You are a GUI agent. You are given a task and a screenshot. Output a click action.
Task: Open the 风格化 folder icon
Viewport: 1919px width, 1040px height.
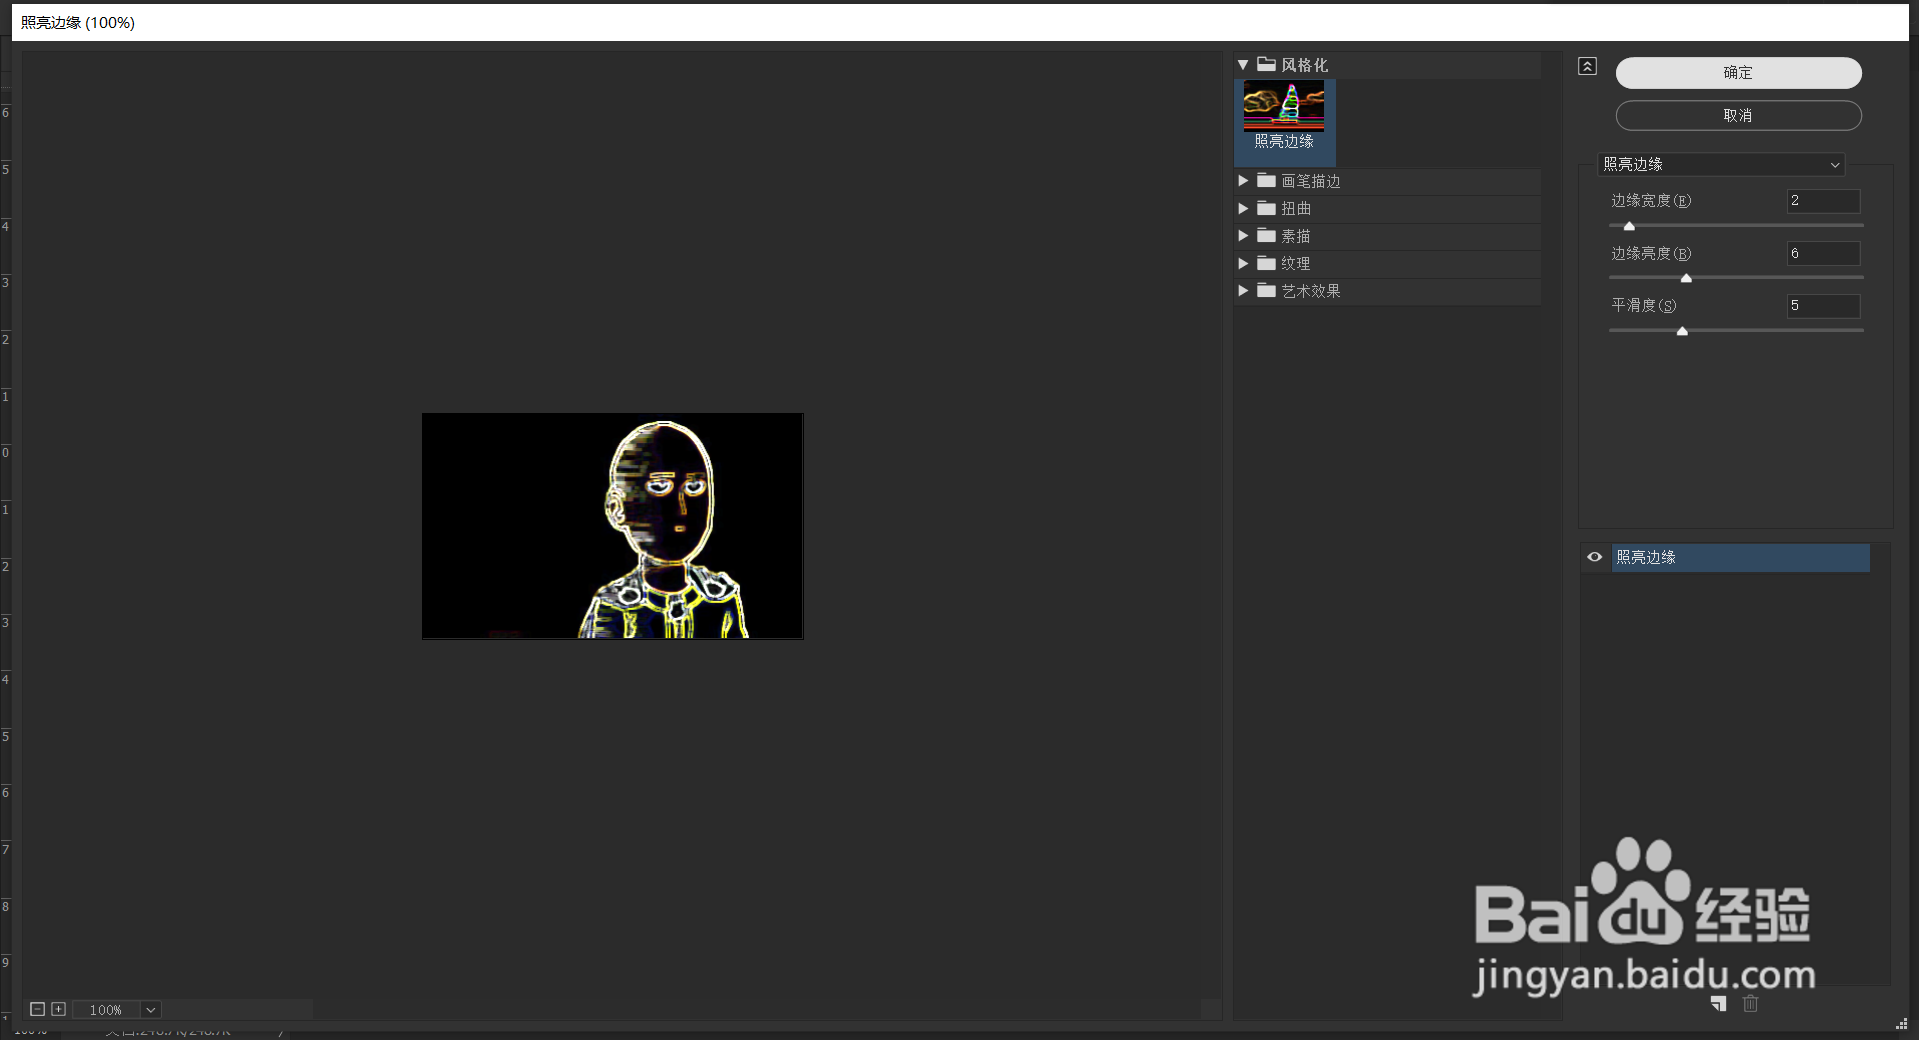1266,65
